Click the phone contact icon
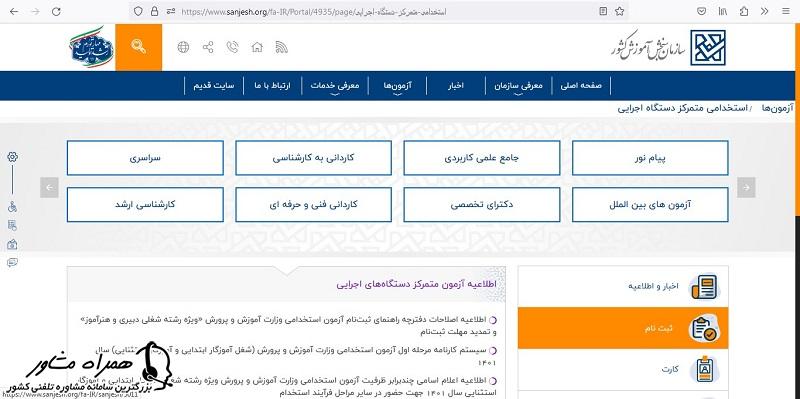The width and height of the screenshot is (800, 399). [233, 47]
